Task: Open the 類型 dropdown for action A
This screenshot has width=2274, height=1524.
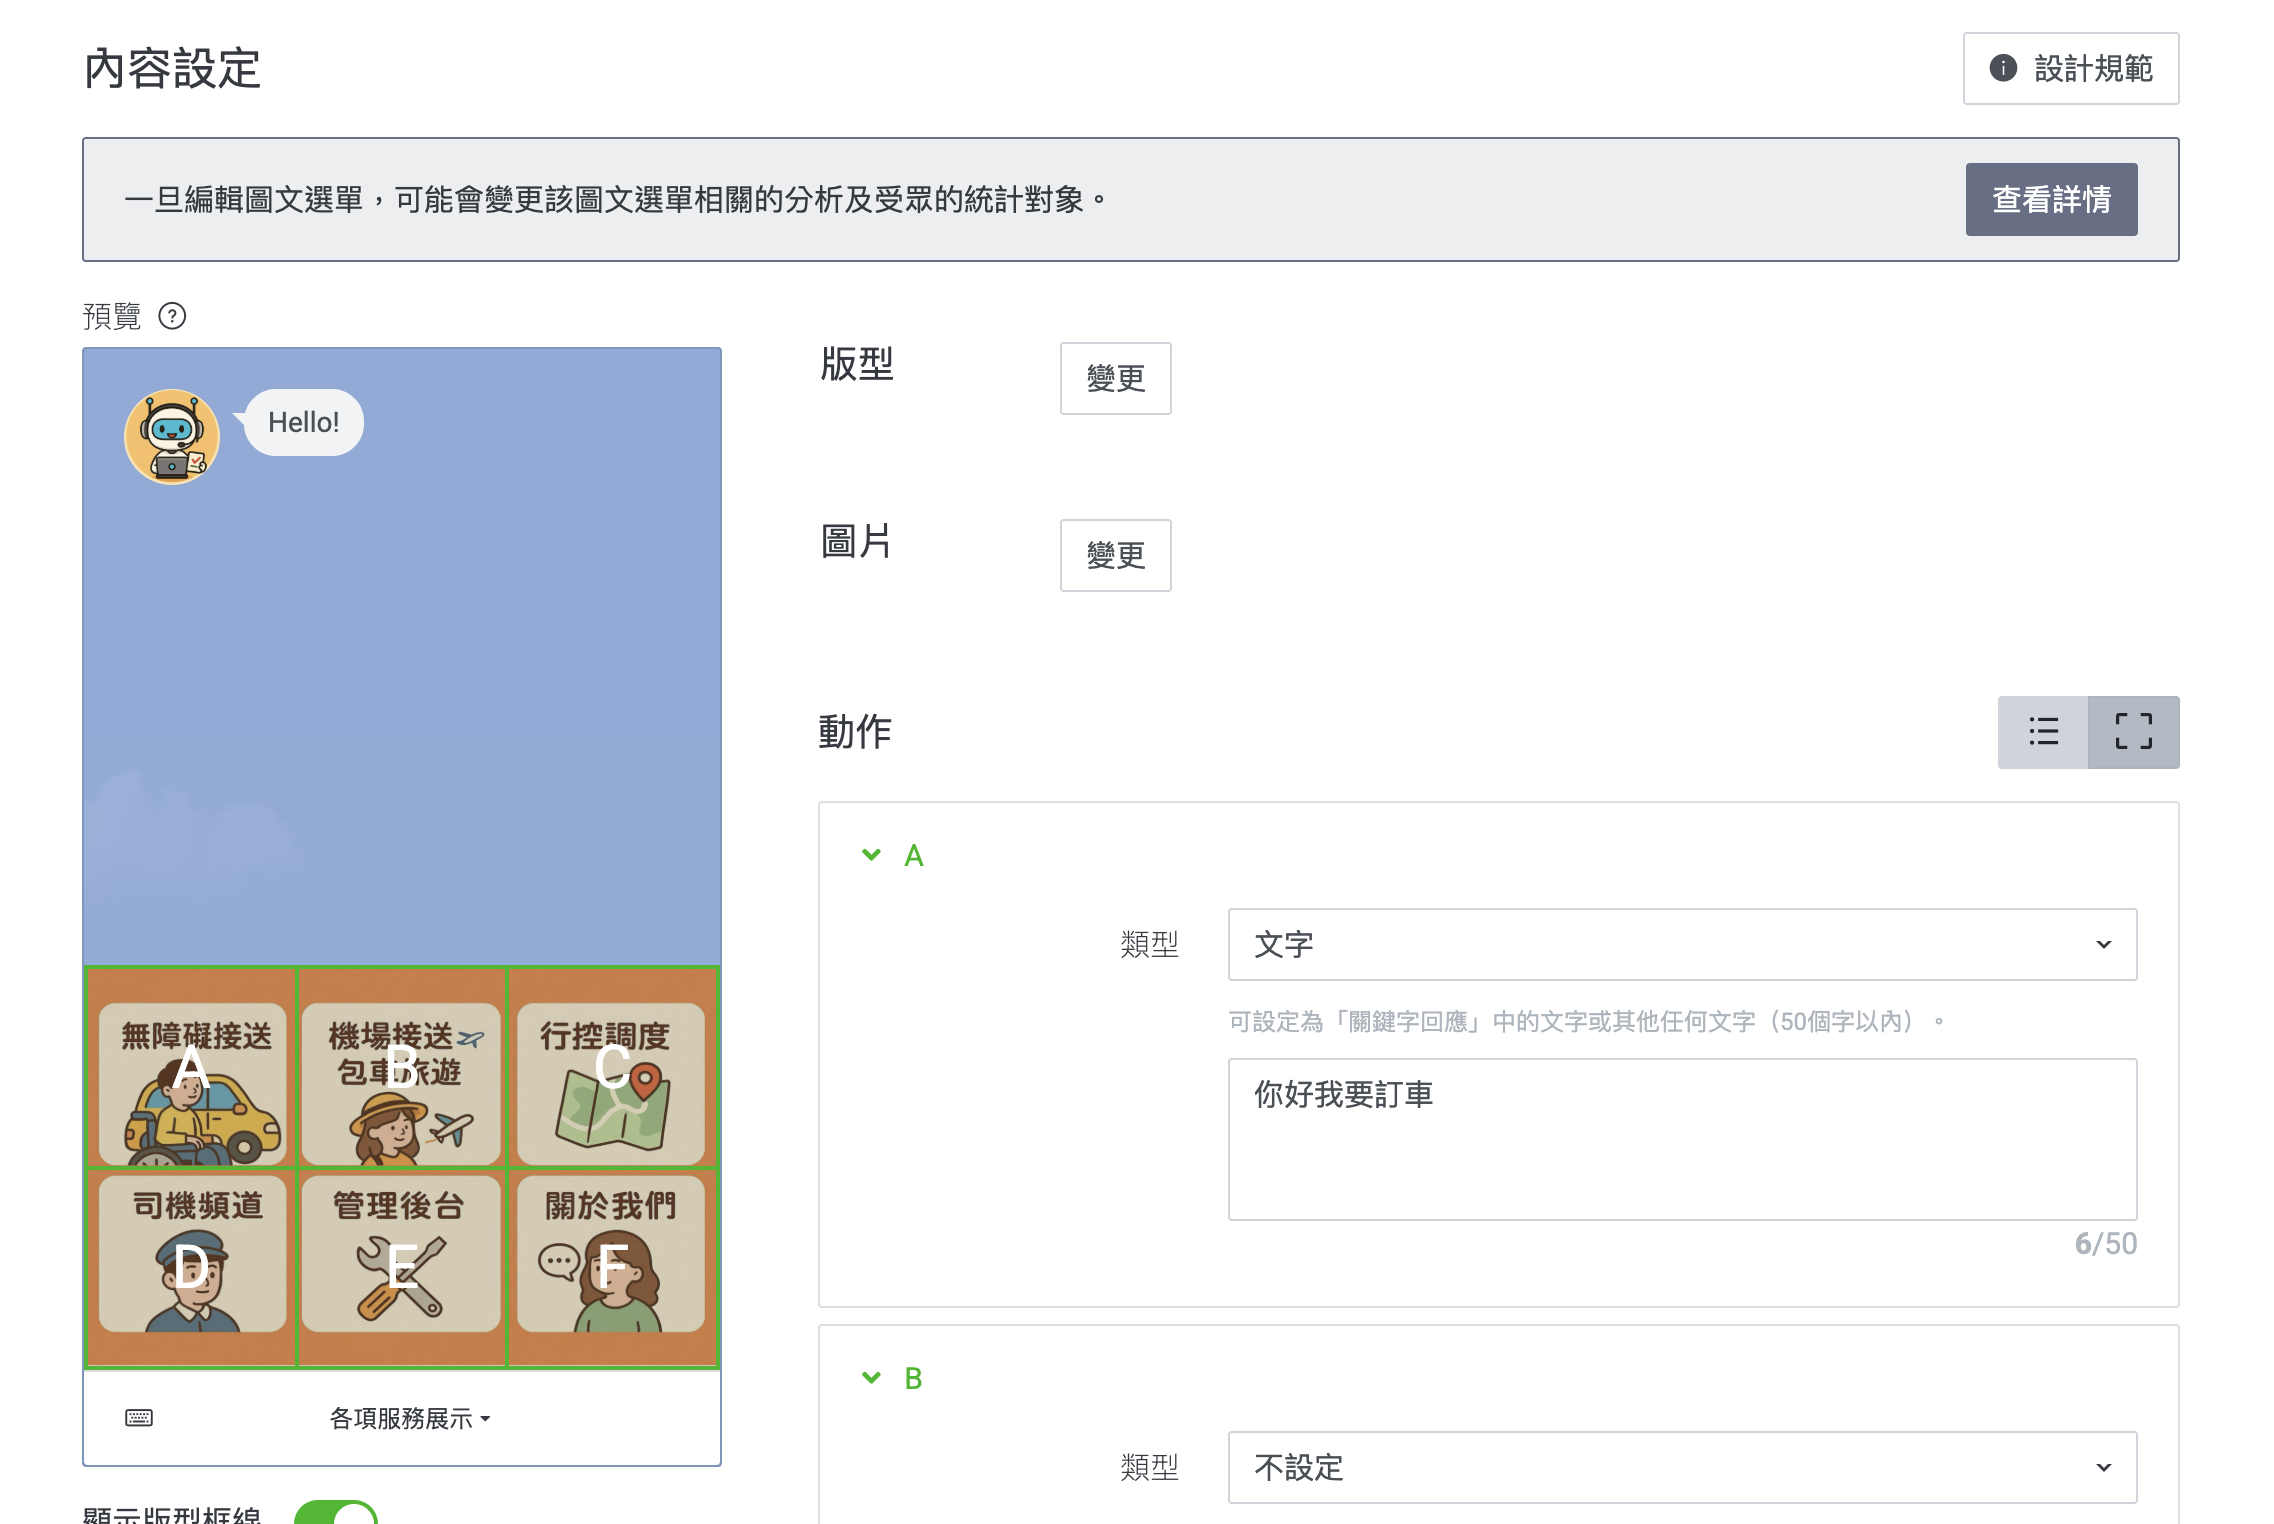Action: (x=1680, y=944)
